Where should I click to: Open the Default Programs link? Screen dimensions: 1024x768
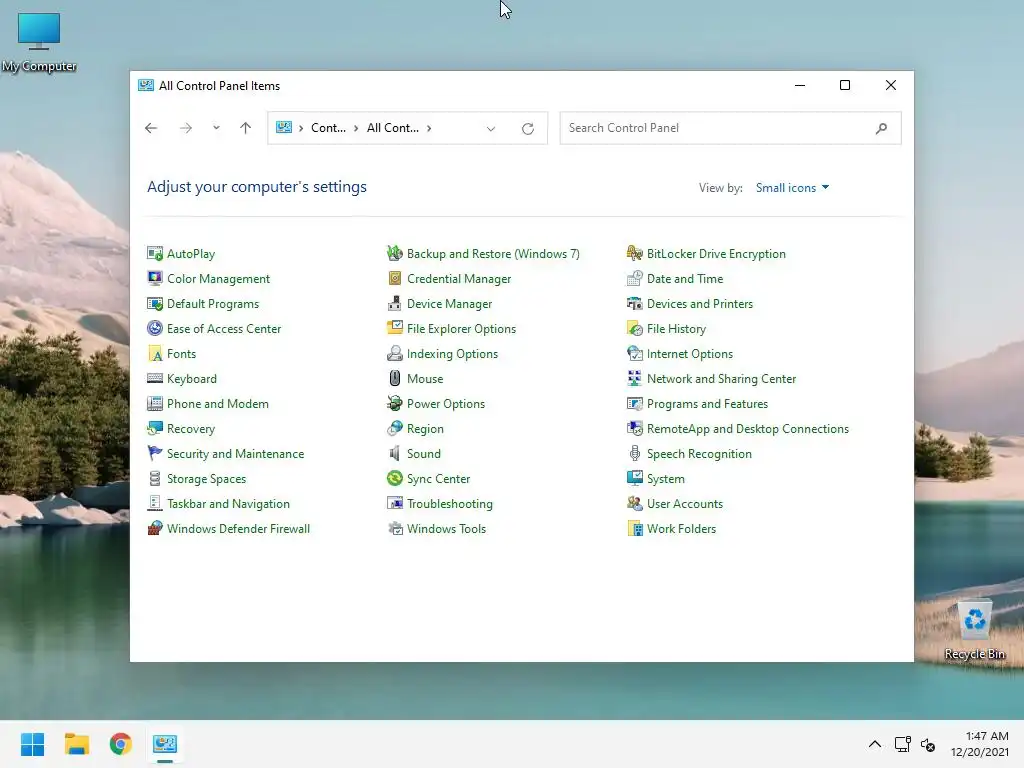pos(213,304)
